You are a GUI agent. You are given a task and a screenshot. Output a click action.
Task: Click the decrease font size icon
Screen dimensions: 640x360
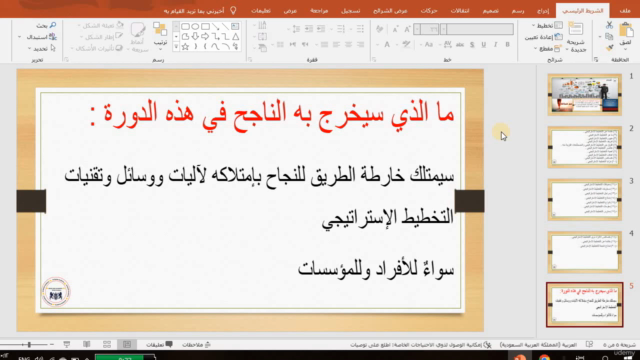click(x=395, y=29)
